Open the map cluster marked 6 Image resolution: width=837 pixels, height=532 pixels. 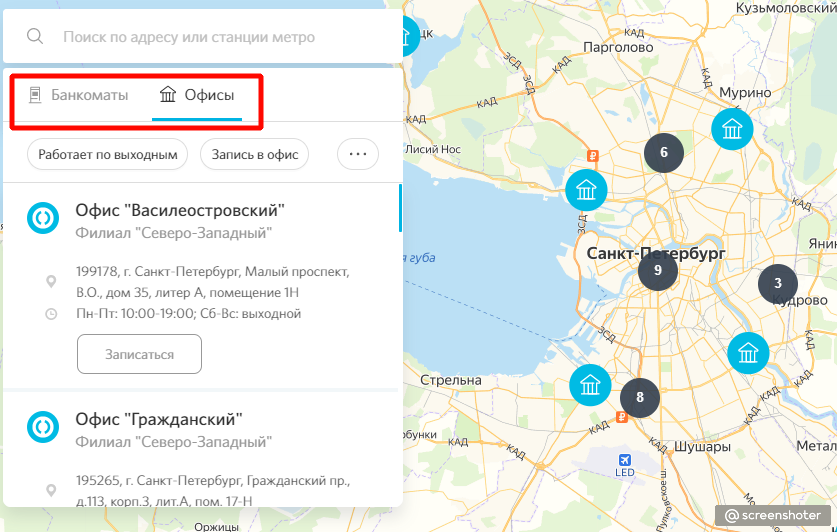664,153
